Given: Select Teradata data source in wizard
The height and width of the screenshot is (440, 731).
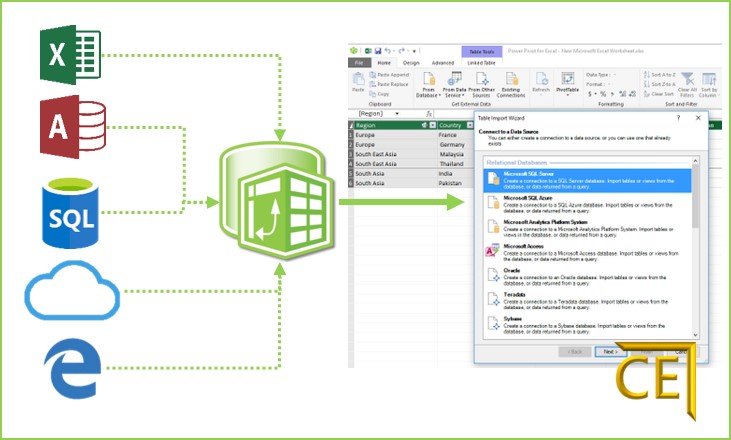Looking at the screenshot, I should 587,301.
